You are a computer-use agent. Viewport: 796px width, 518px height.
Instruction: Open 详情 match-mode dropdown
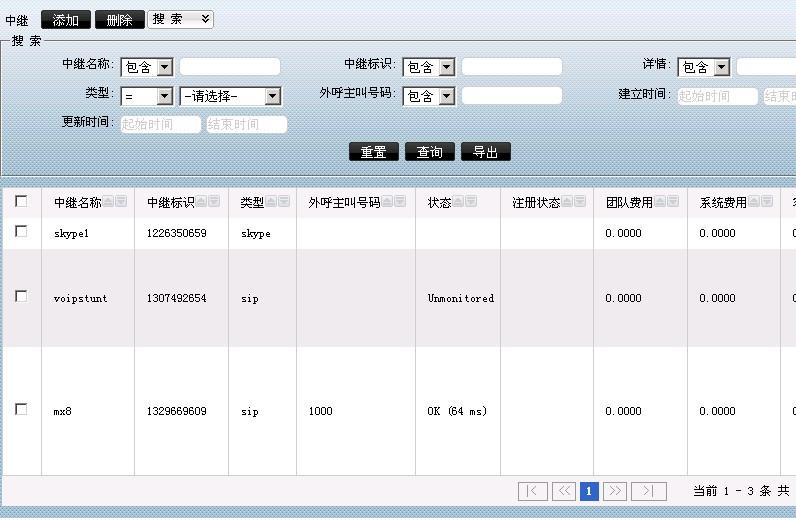coord(704,67)
